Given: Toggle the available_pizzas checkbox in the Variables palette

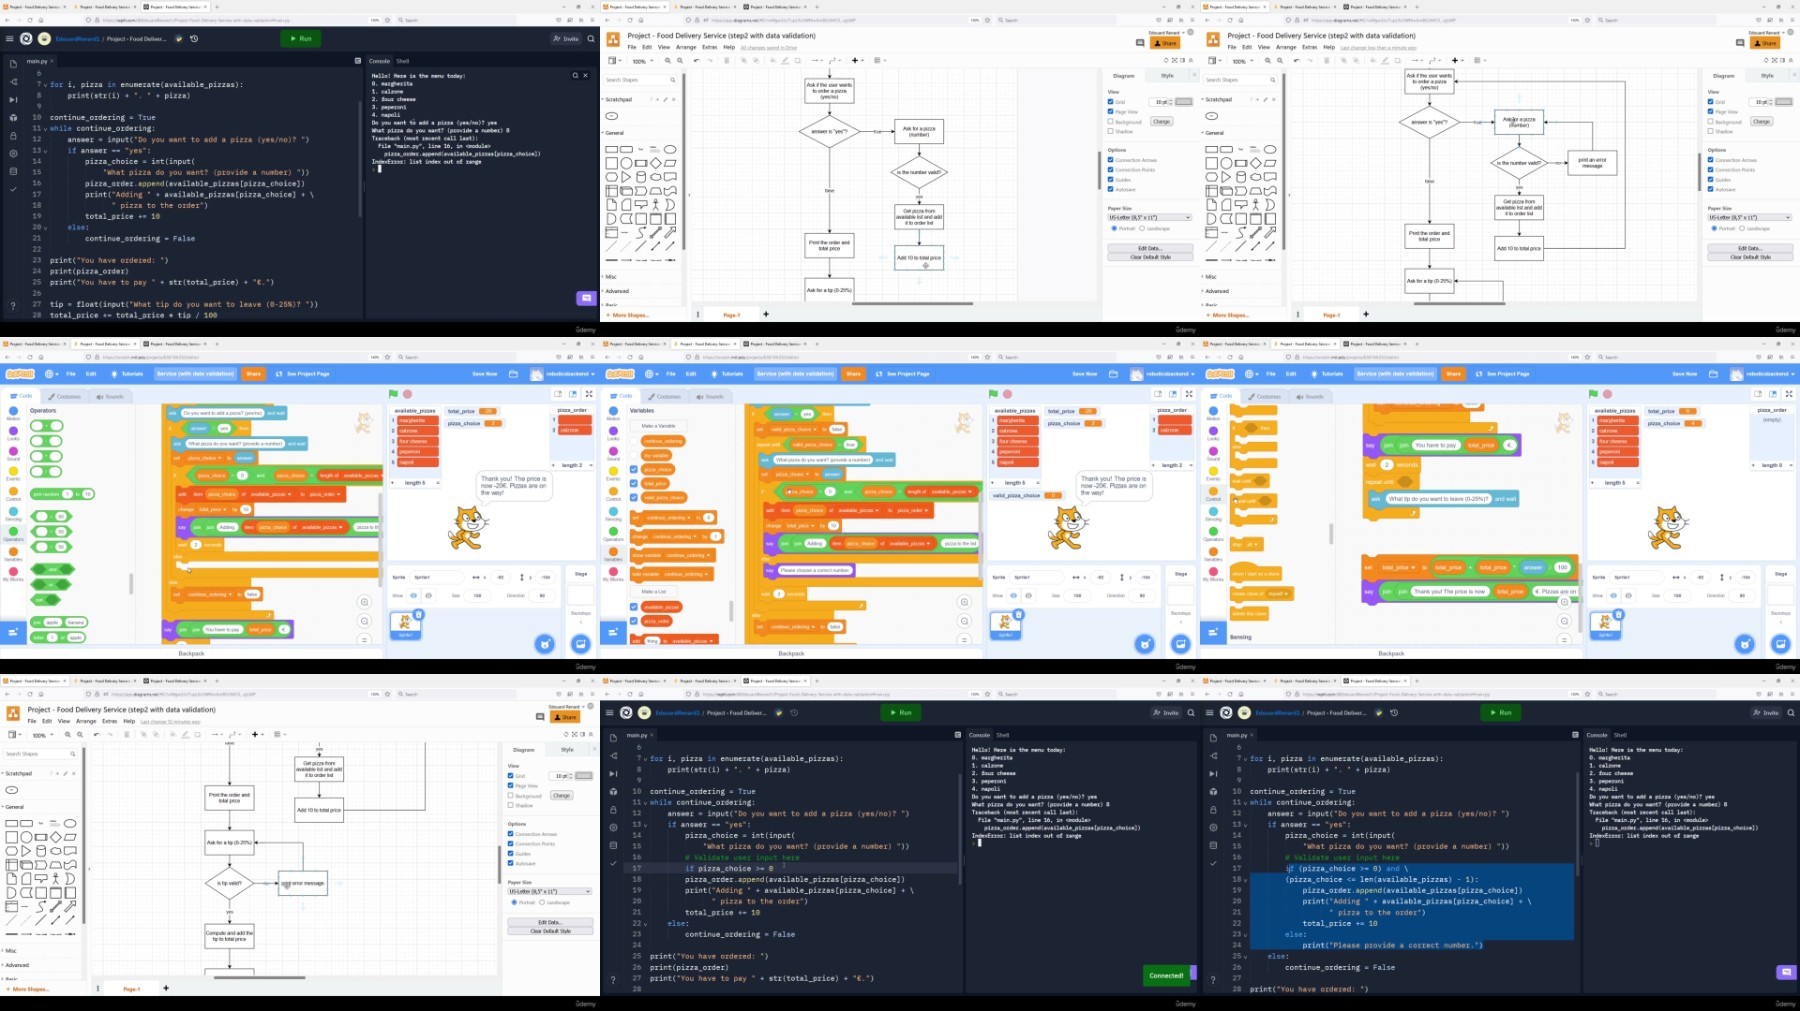Looking at the screenshot, I should click(633, 607).
